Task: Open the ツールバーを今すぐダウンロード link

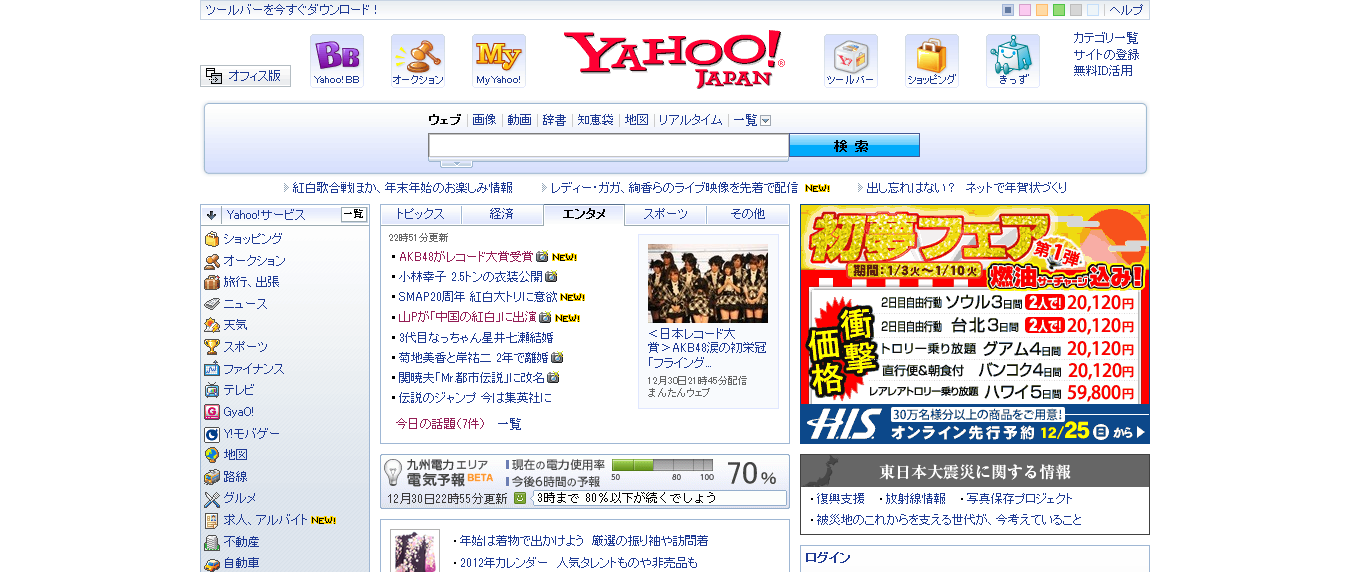Action: click(x=291, y=10)
